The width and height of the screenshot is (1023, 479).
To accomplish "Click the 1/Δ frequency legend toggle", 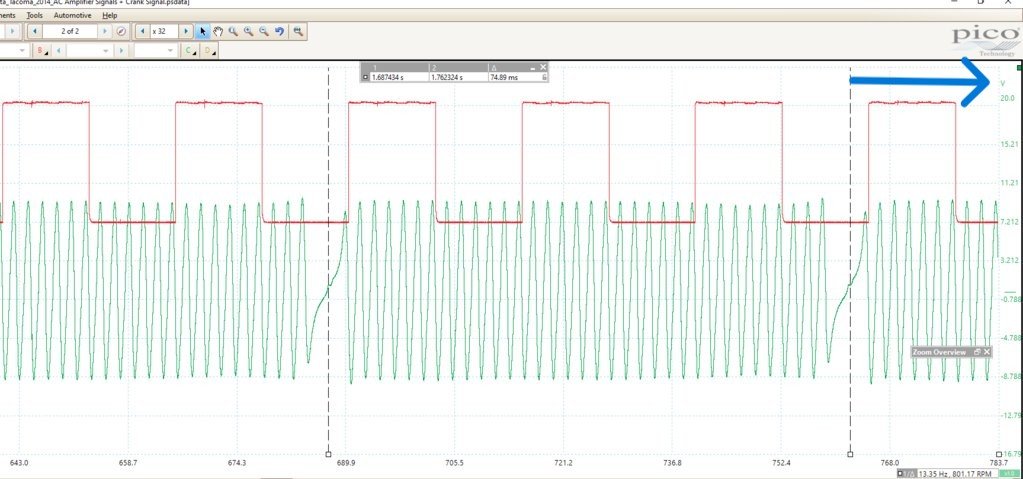I will click(x=907, y=474).
